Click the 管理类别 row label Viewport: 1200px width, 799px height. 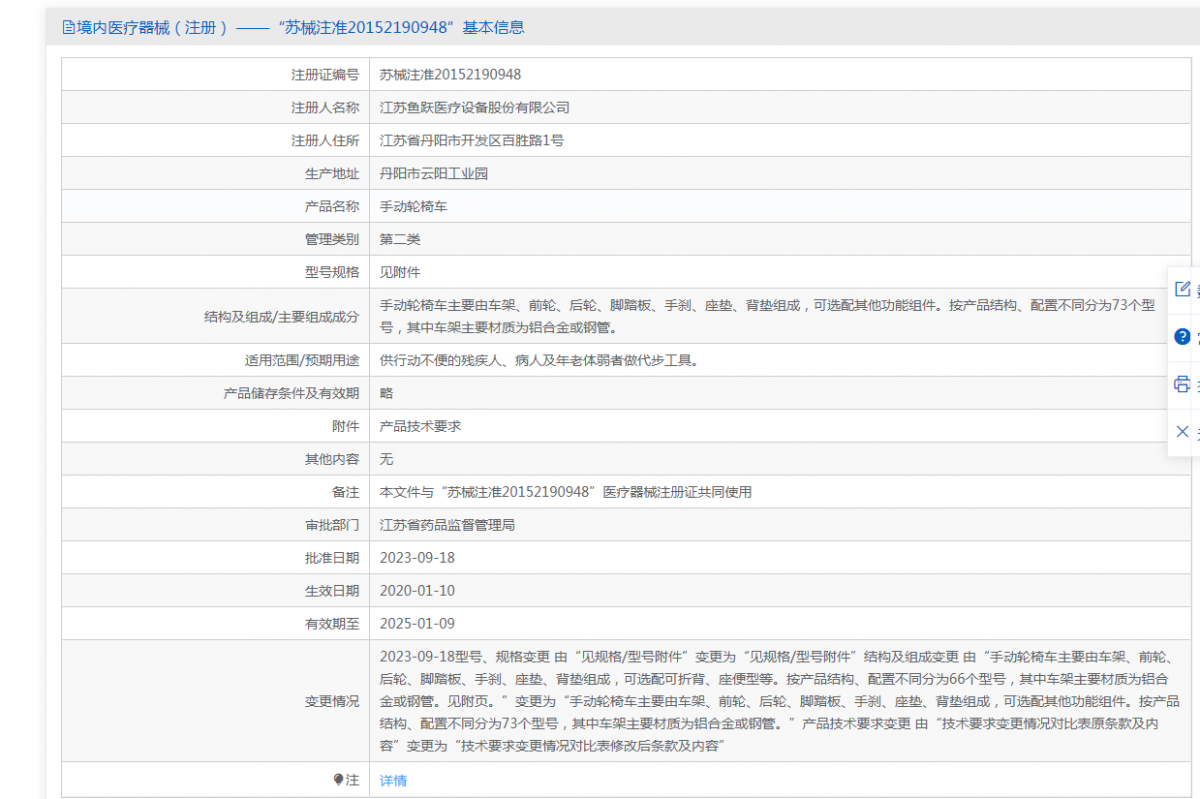(332, 240)
